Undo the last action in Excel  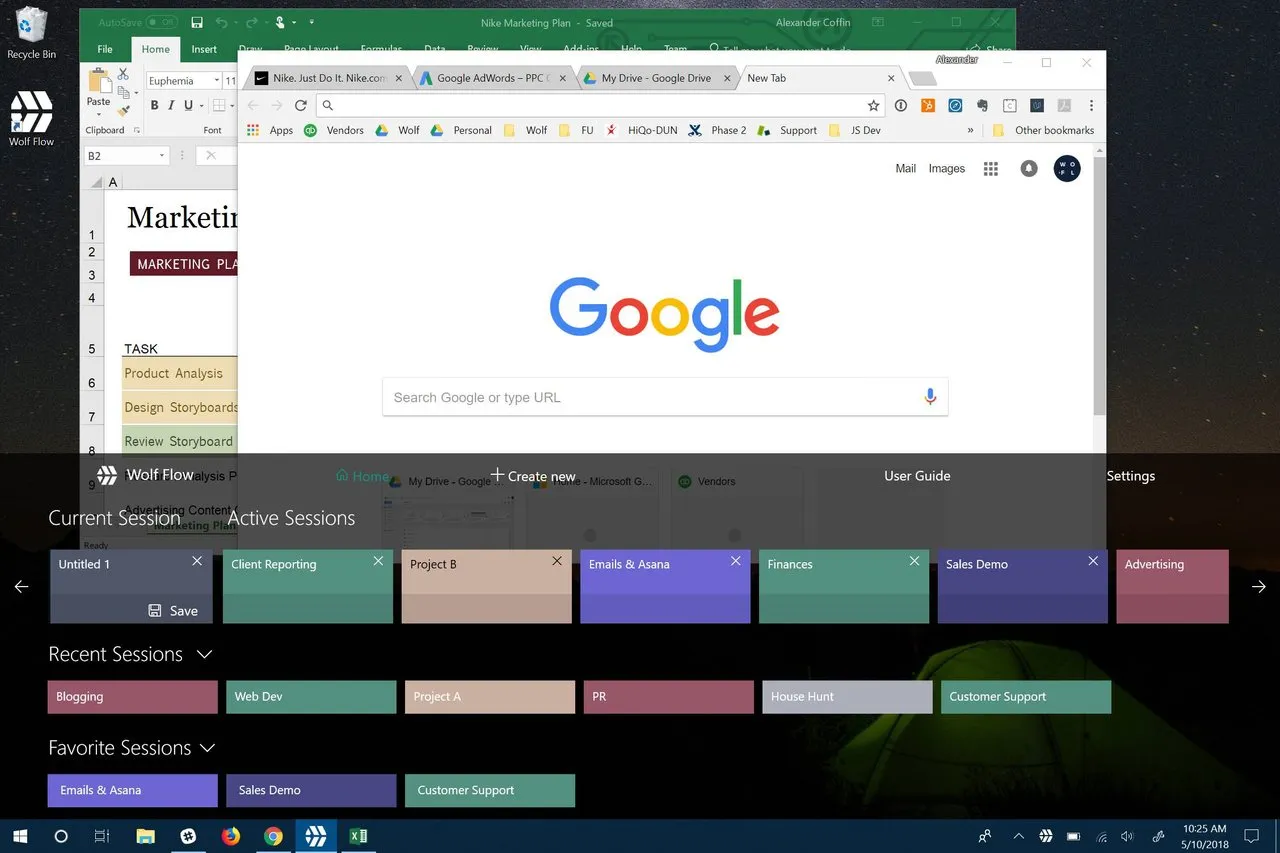[x=222, y=22]
